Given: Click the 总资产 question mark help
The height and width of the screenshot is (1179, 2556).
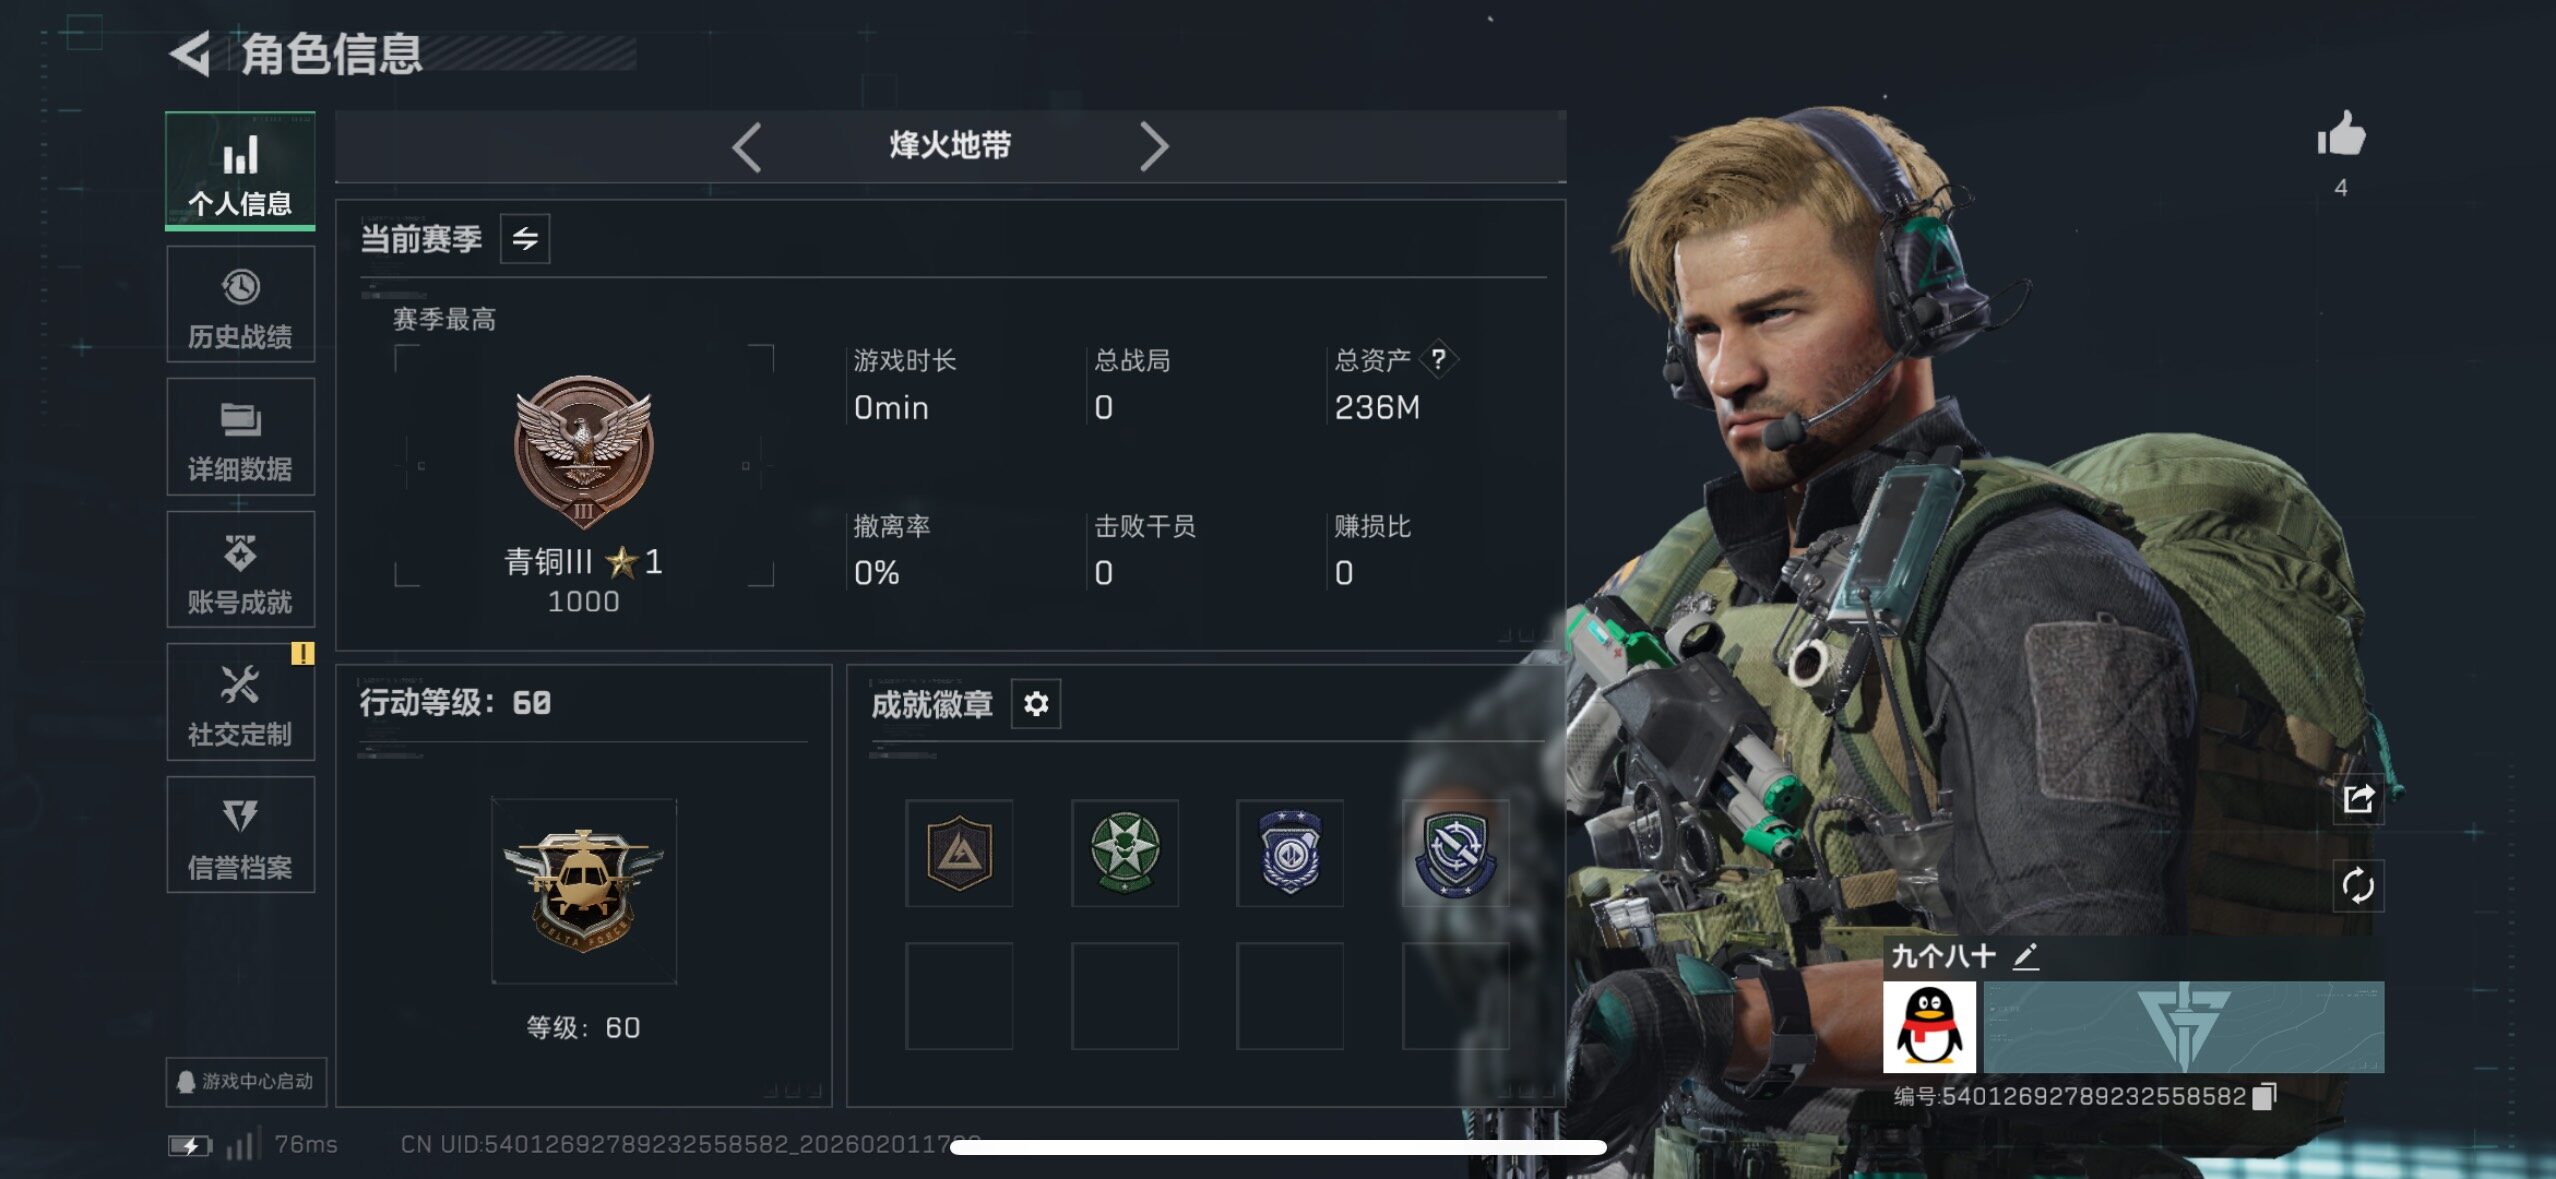Looking at the screenshot, I should [1438, 359].
